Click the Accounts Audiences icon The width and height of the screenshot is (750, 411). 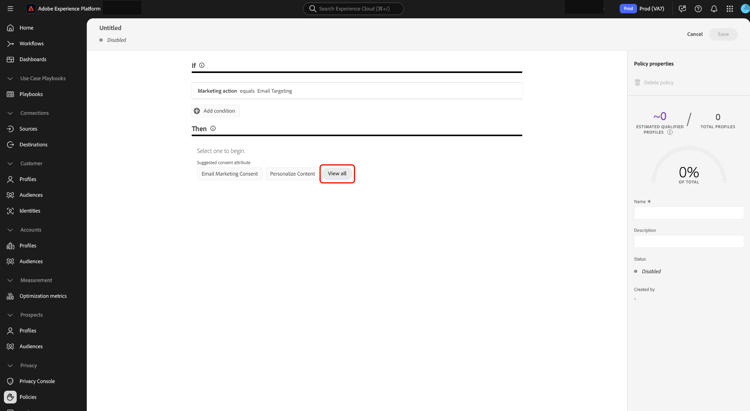point(10,261)
